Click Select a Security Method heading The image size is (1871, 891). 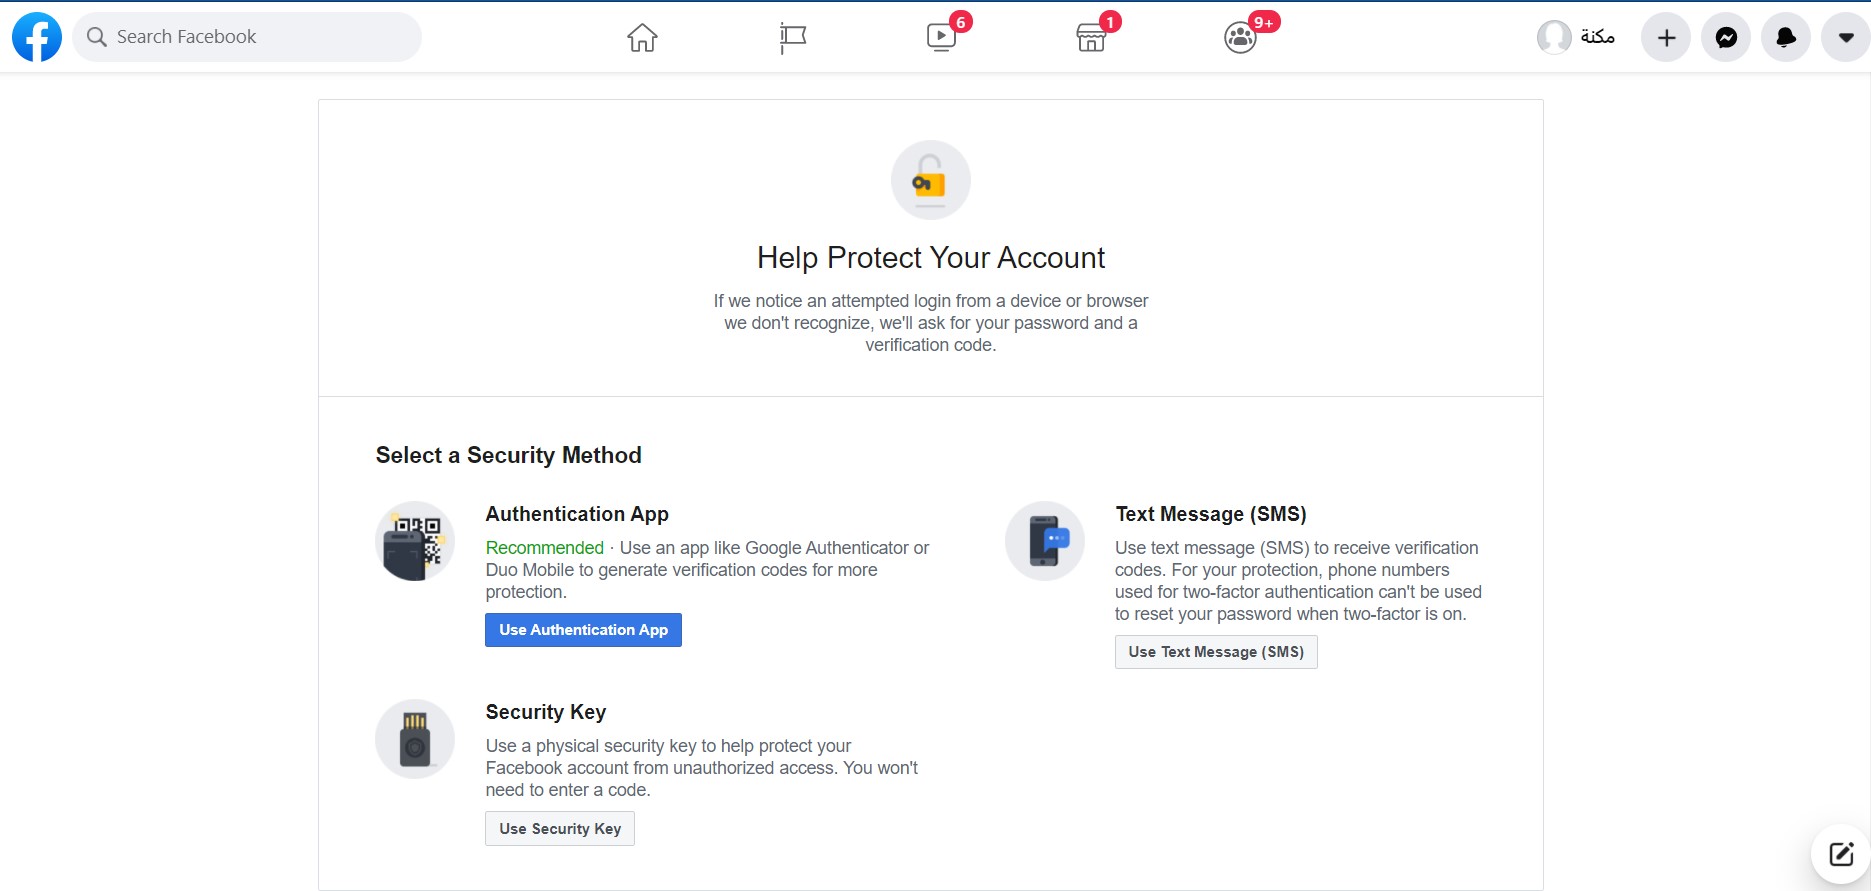[509, 455]
